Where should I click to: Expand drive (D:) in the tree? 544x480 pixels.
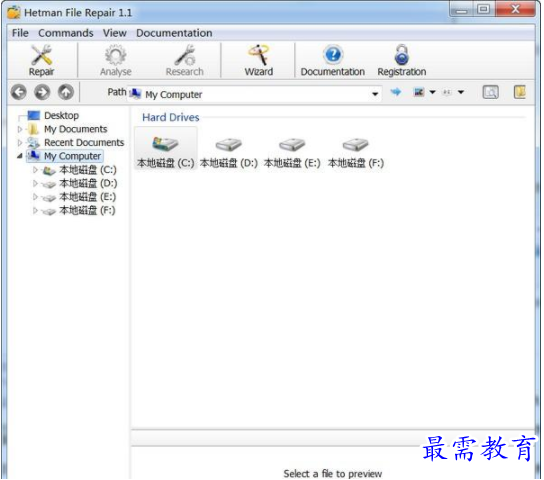(x=35, y=183)
